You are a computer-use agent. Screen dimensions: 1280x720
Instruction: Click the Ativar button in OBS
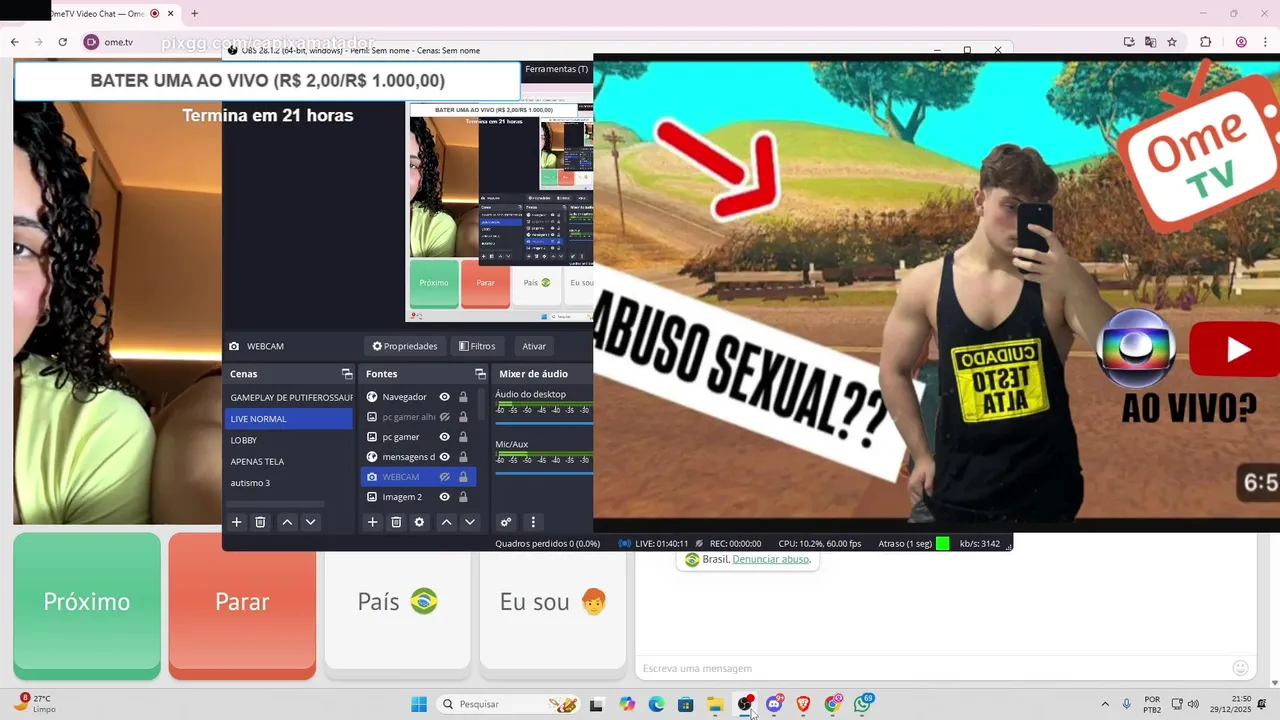534,346
